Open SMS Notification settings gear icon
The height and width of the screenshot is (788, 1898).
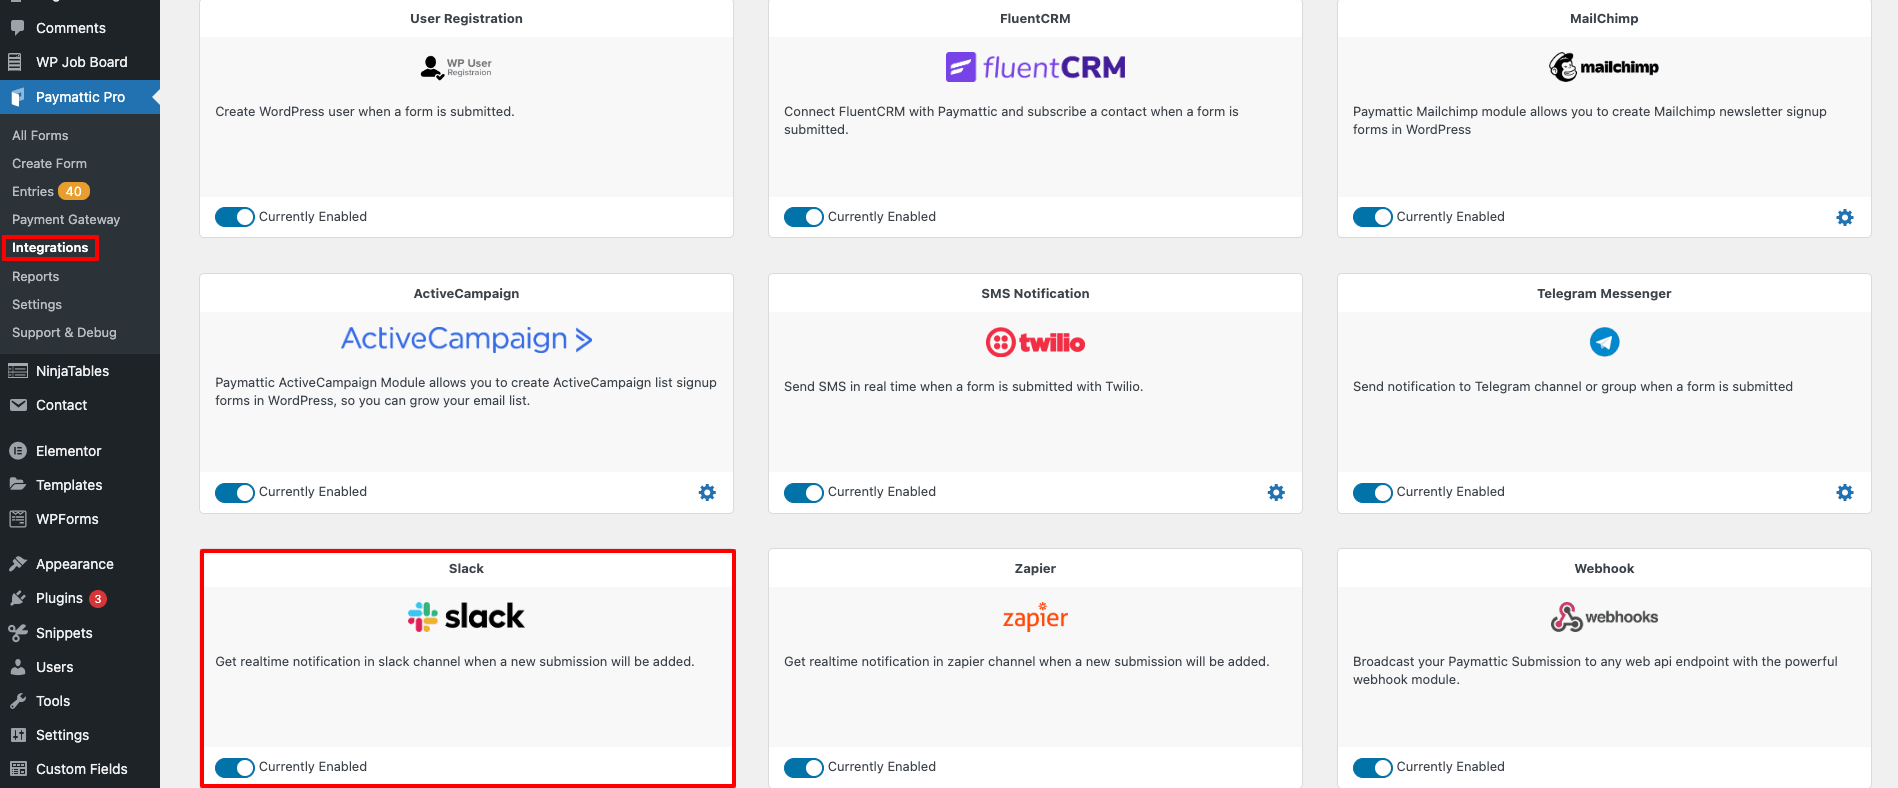pos(1276,492)
